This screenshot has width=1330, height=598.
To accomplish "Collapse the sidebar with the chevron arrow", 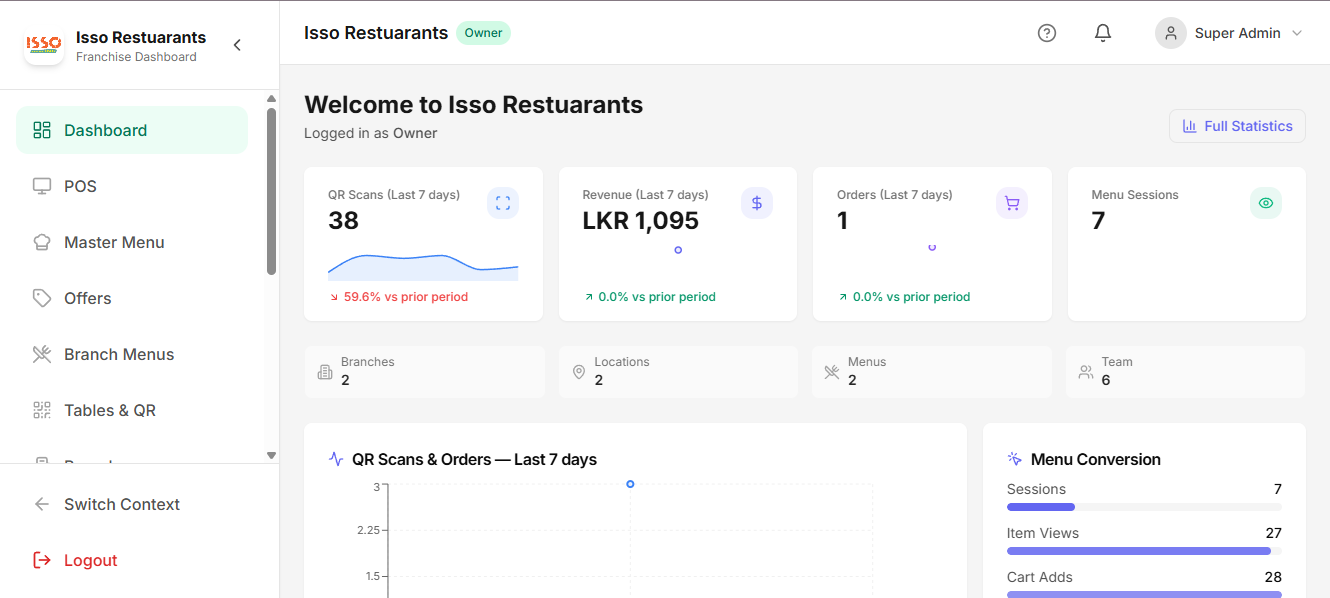I will click(x=237, y=45).
